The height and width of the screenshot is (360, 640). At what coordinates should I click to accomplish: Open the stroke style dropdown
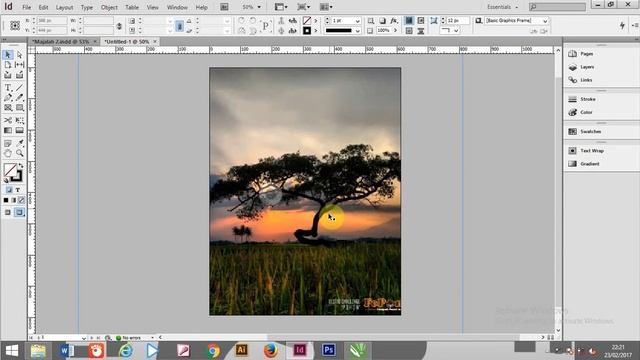pos(358,31)
